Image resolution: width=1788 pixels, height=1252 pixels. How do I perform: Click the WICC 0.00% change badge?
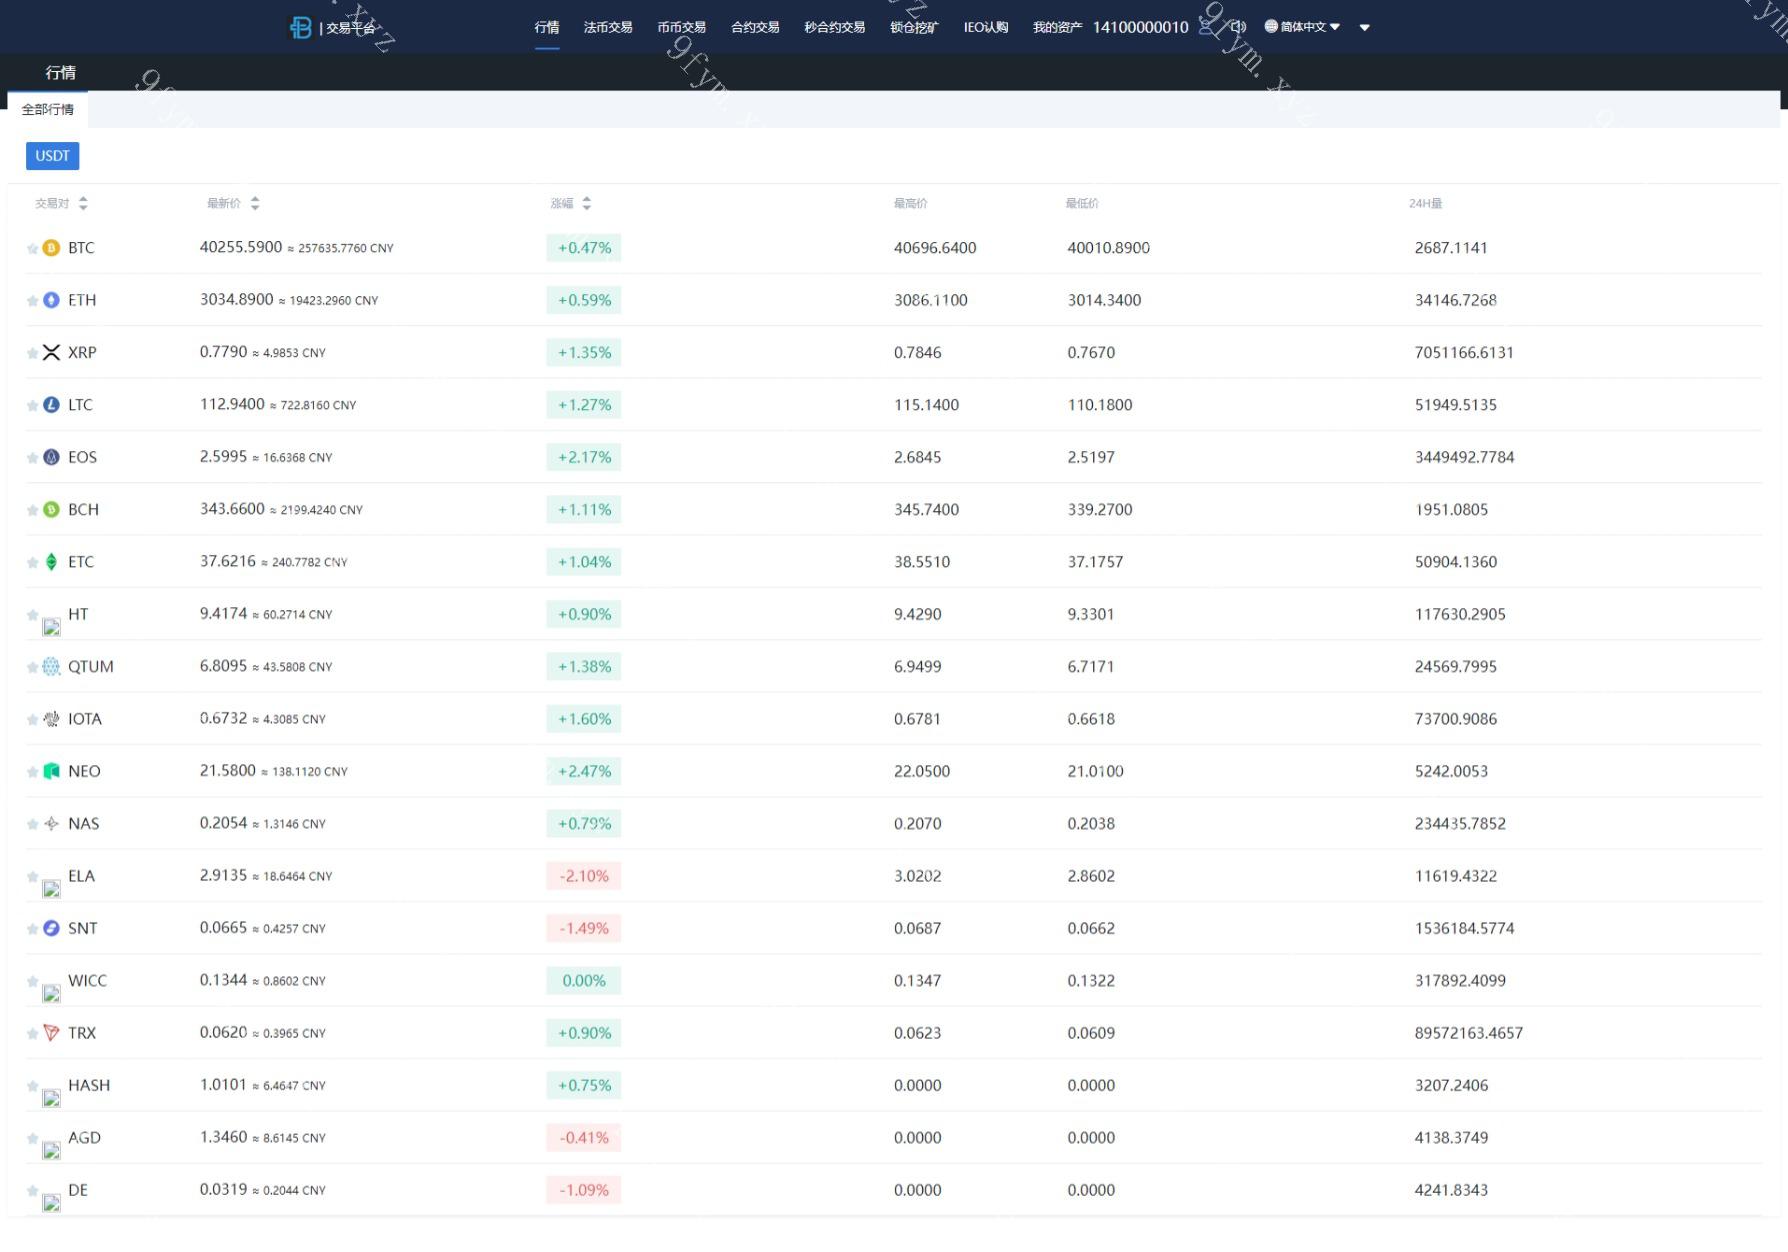(584, 981)
